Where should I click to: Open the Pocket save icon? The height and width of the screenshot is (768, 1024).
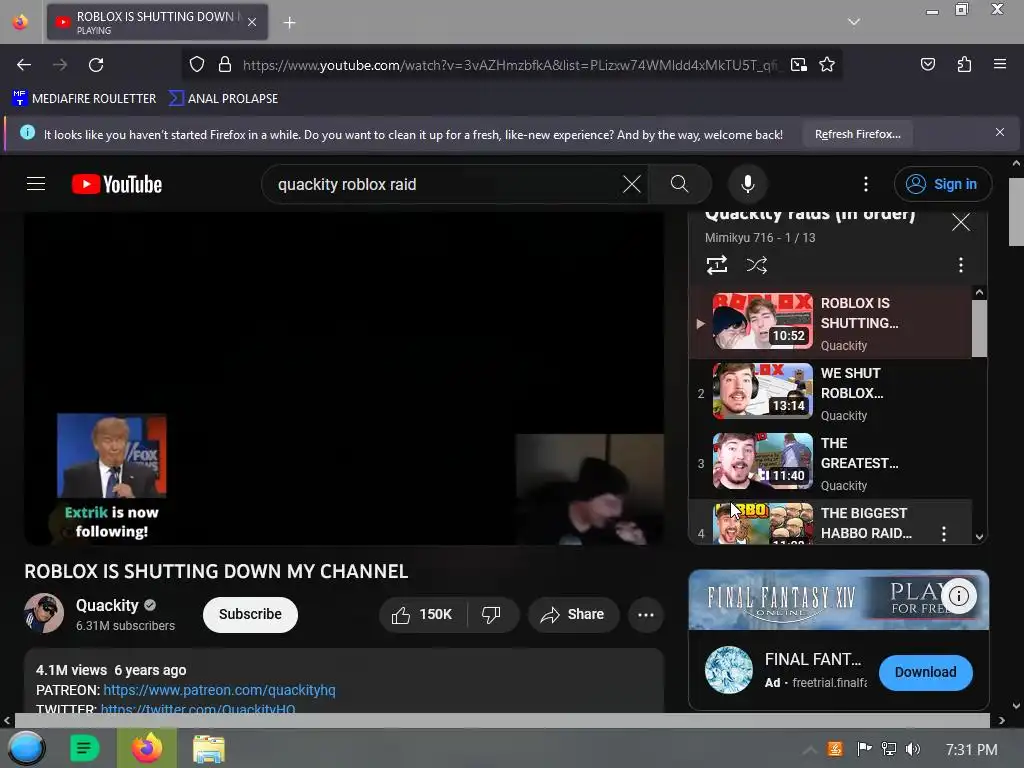[x=927, y=64]
